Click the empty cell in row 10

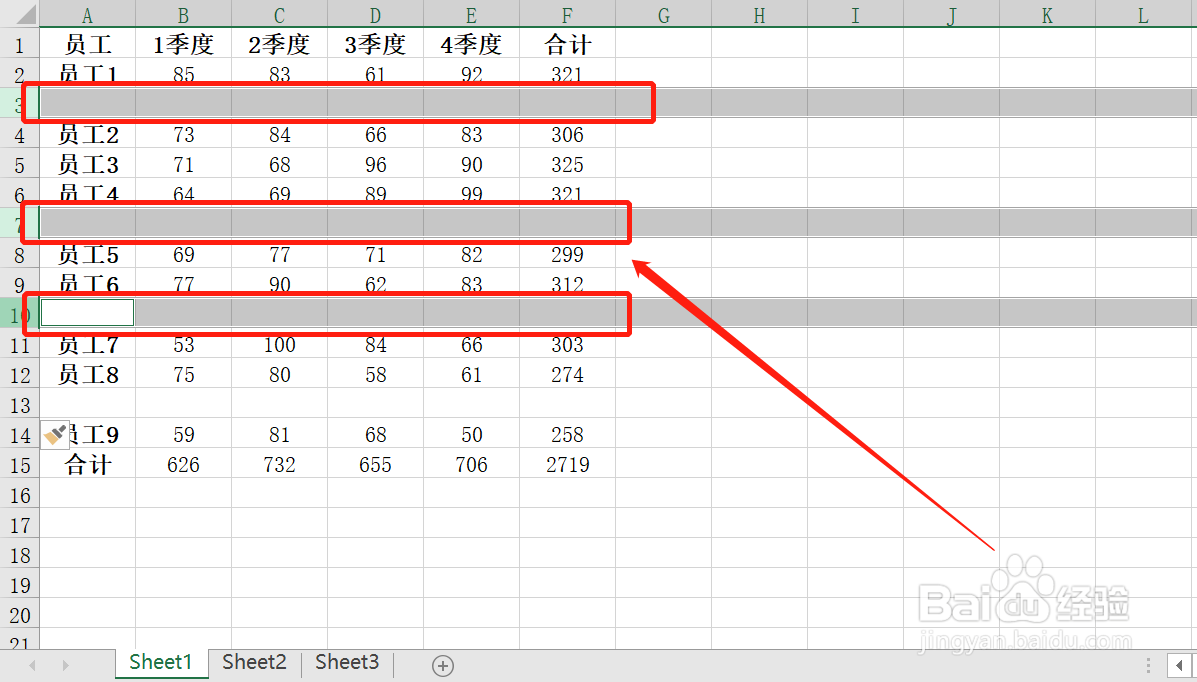click(87, 312)
